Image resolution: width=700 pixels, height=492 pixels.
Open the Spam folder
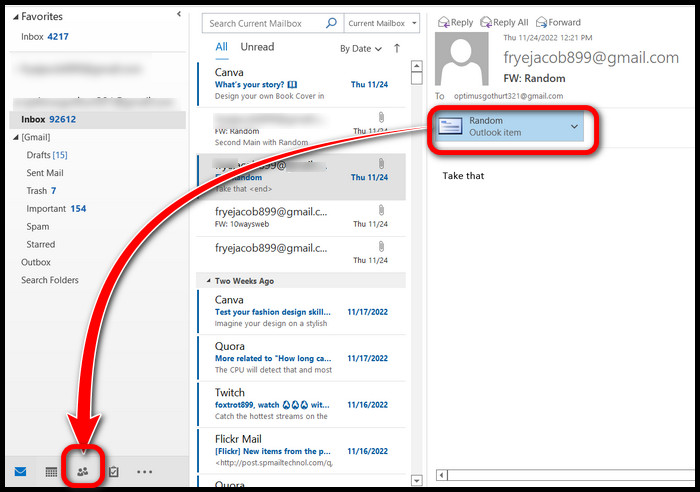coord(38,226)
